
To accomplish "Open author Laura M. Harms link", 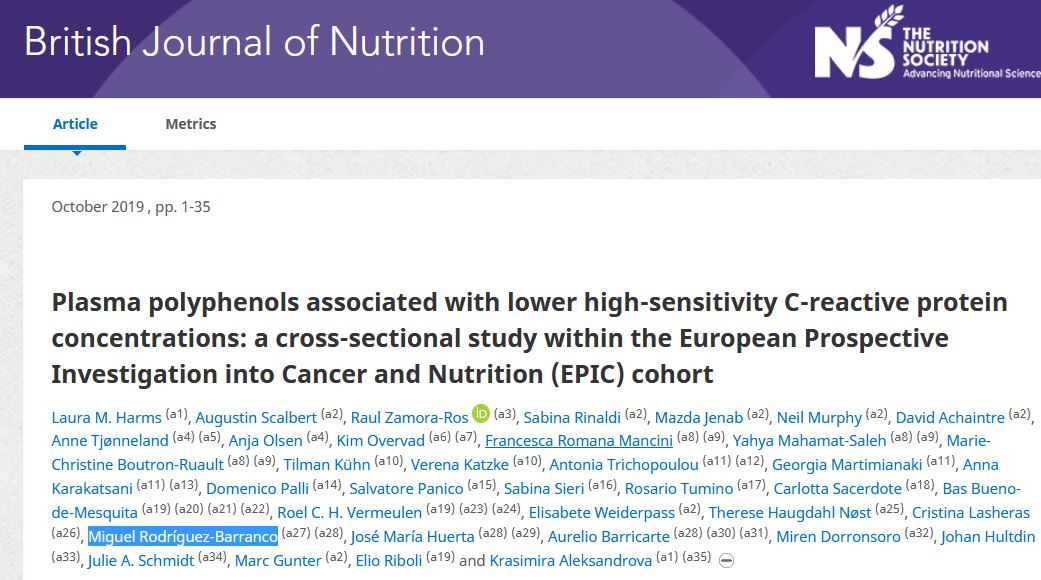I will (106, 417).
